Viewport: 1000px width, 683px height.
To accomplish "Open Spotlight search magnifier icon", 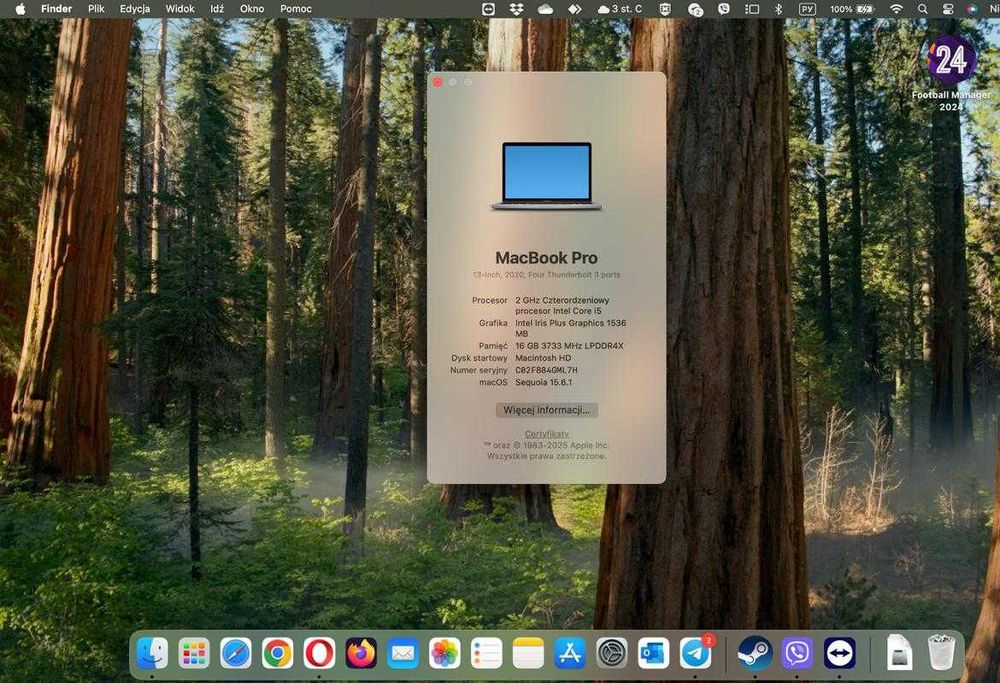I will point(922,9).
